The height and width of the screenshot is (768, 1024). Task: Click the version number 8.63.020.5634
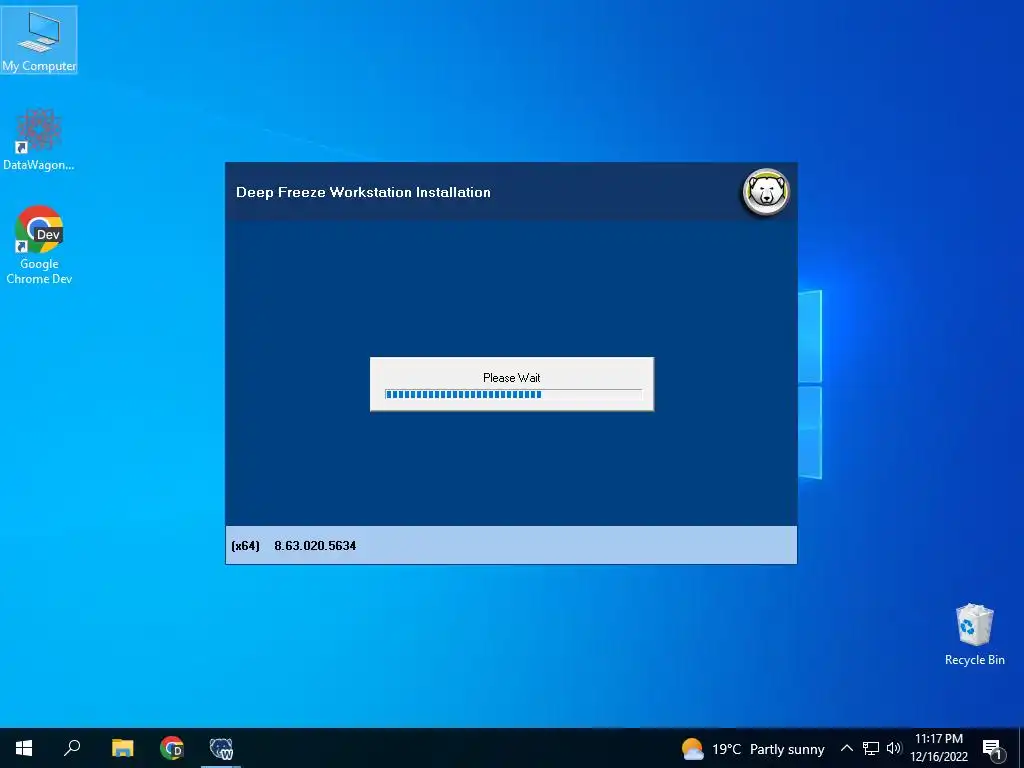(315, 546)
